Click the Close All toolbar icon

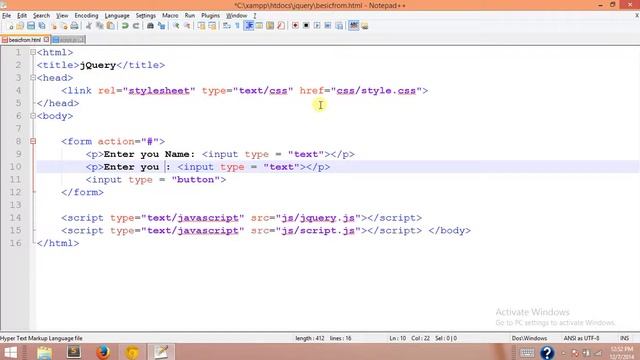coord(64,26)
